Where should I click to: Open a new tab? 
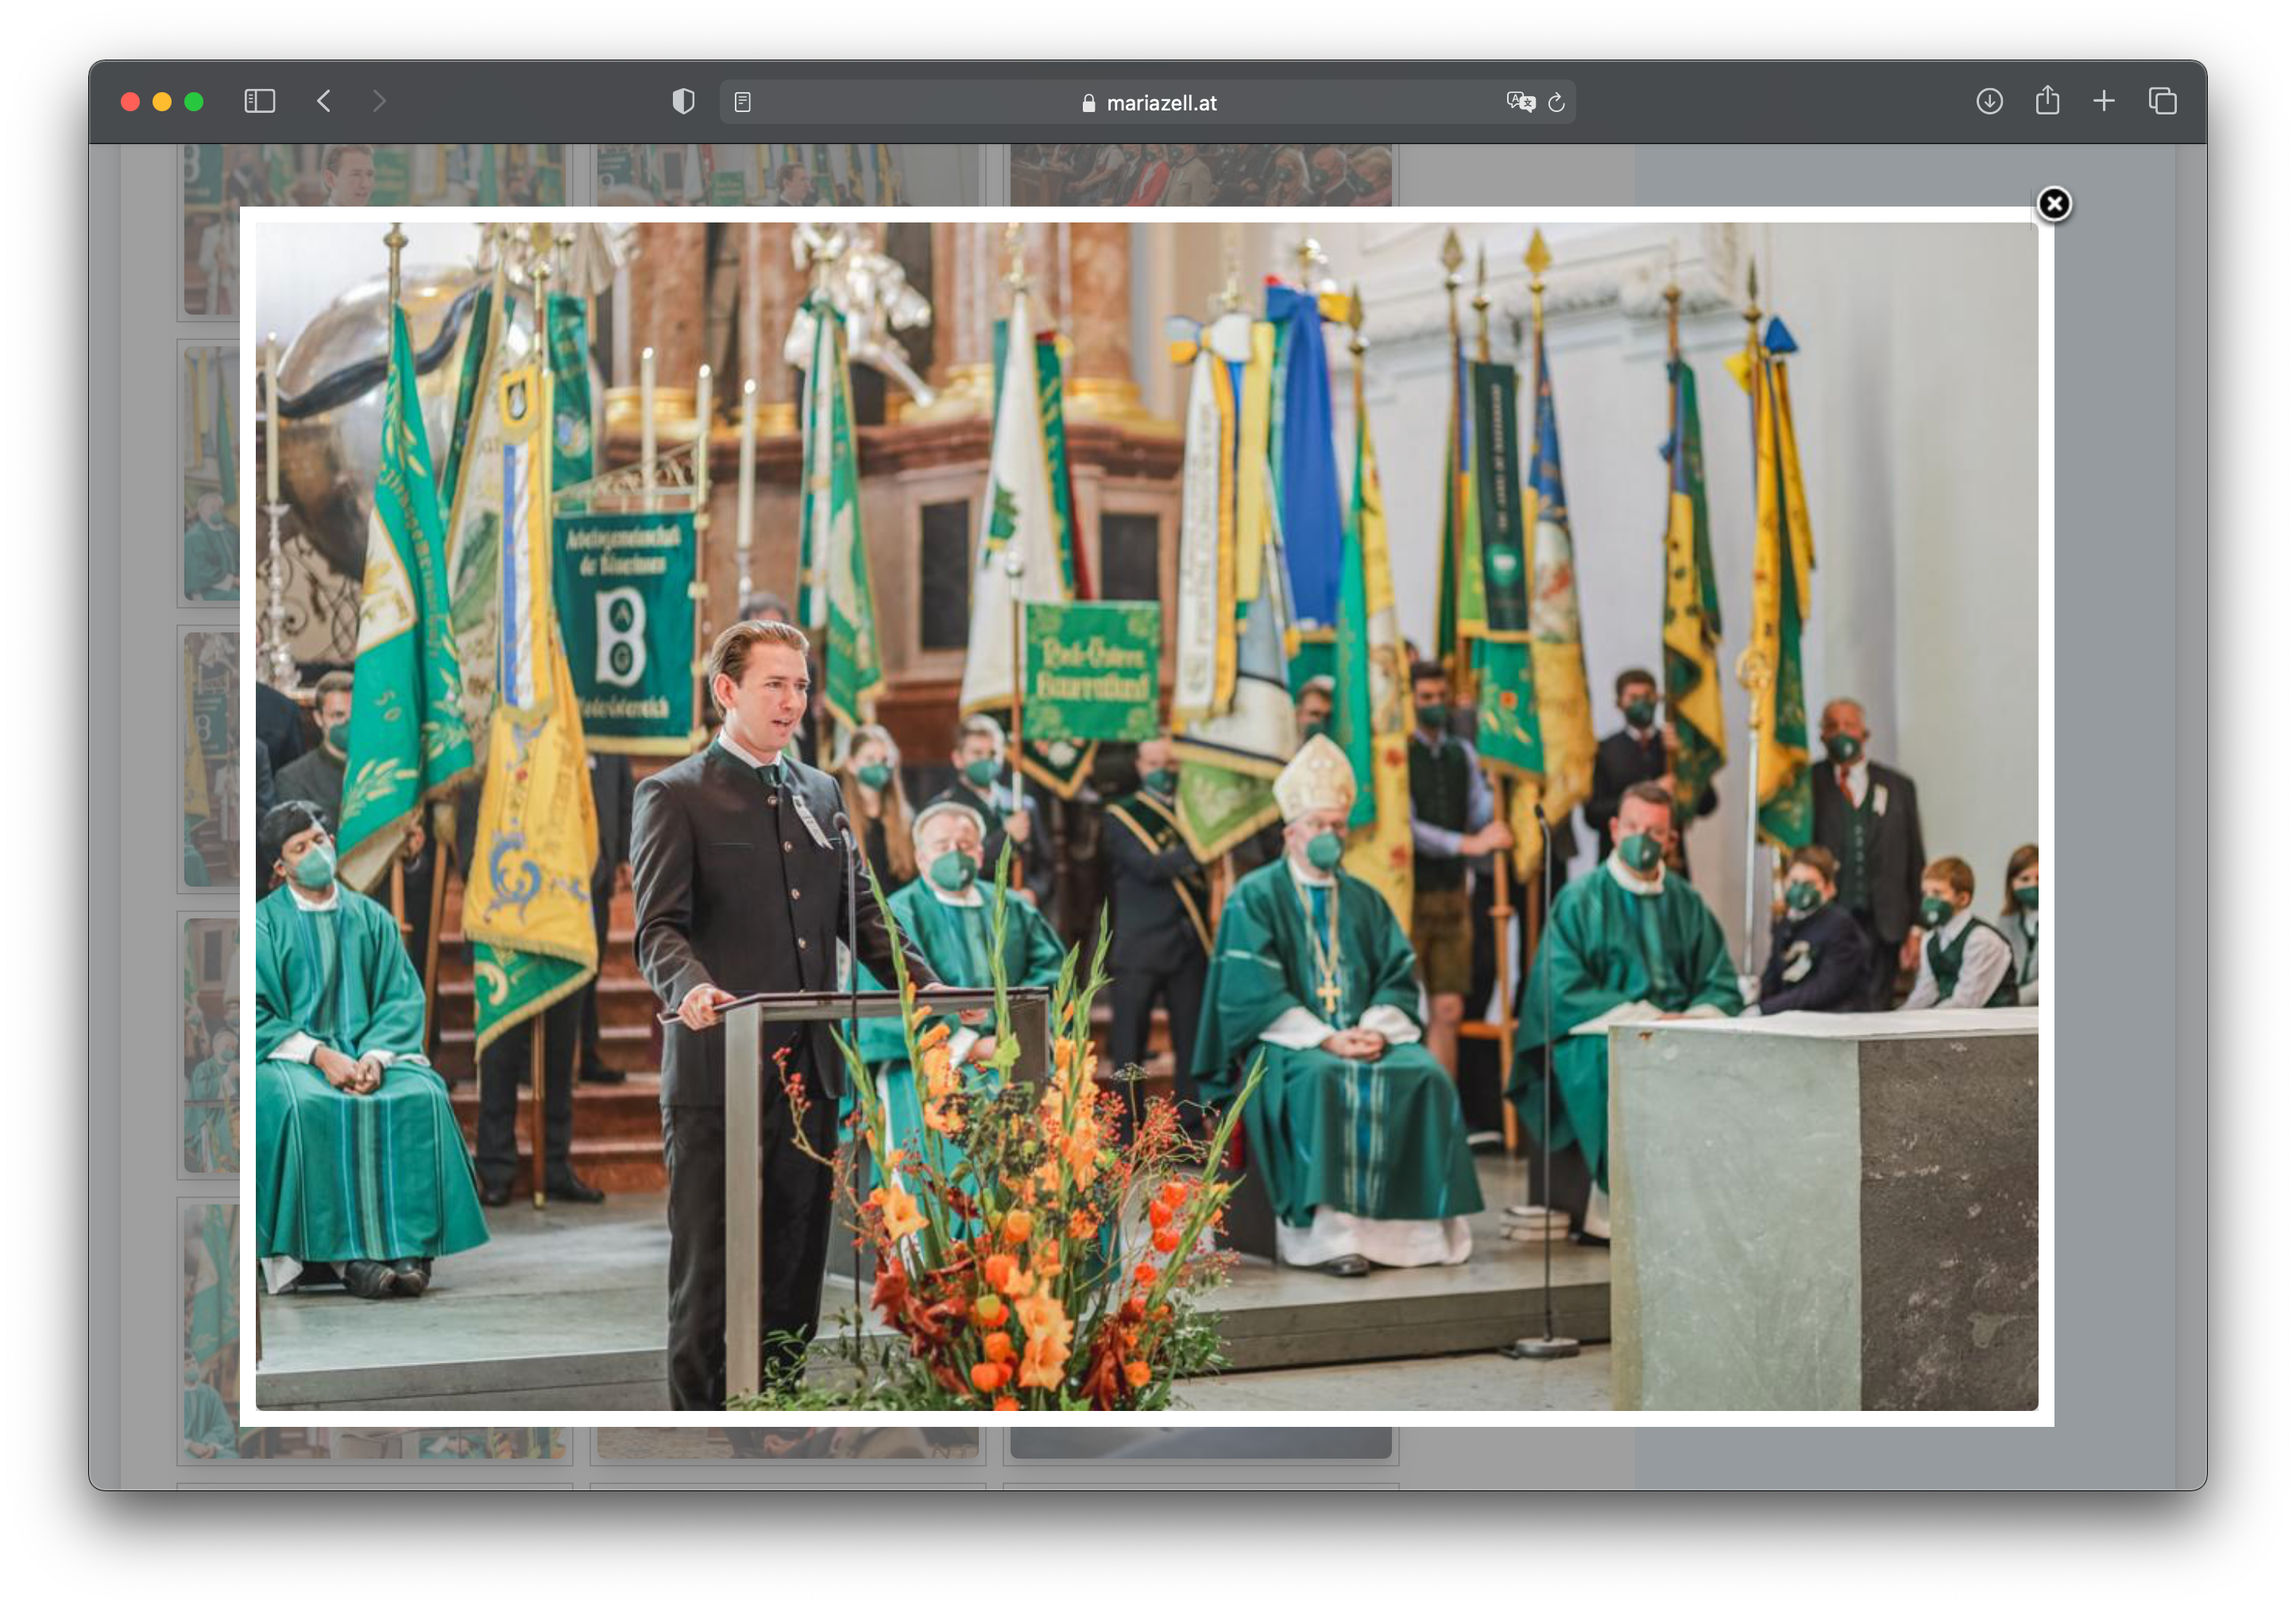(x=2104, y=101)
